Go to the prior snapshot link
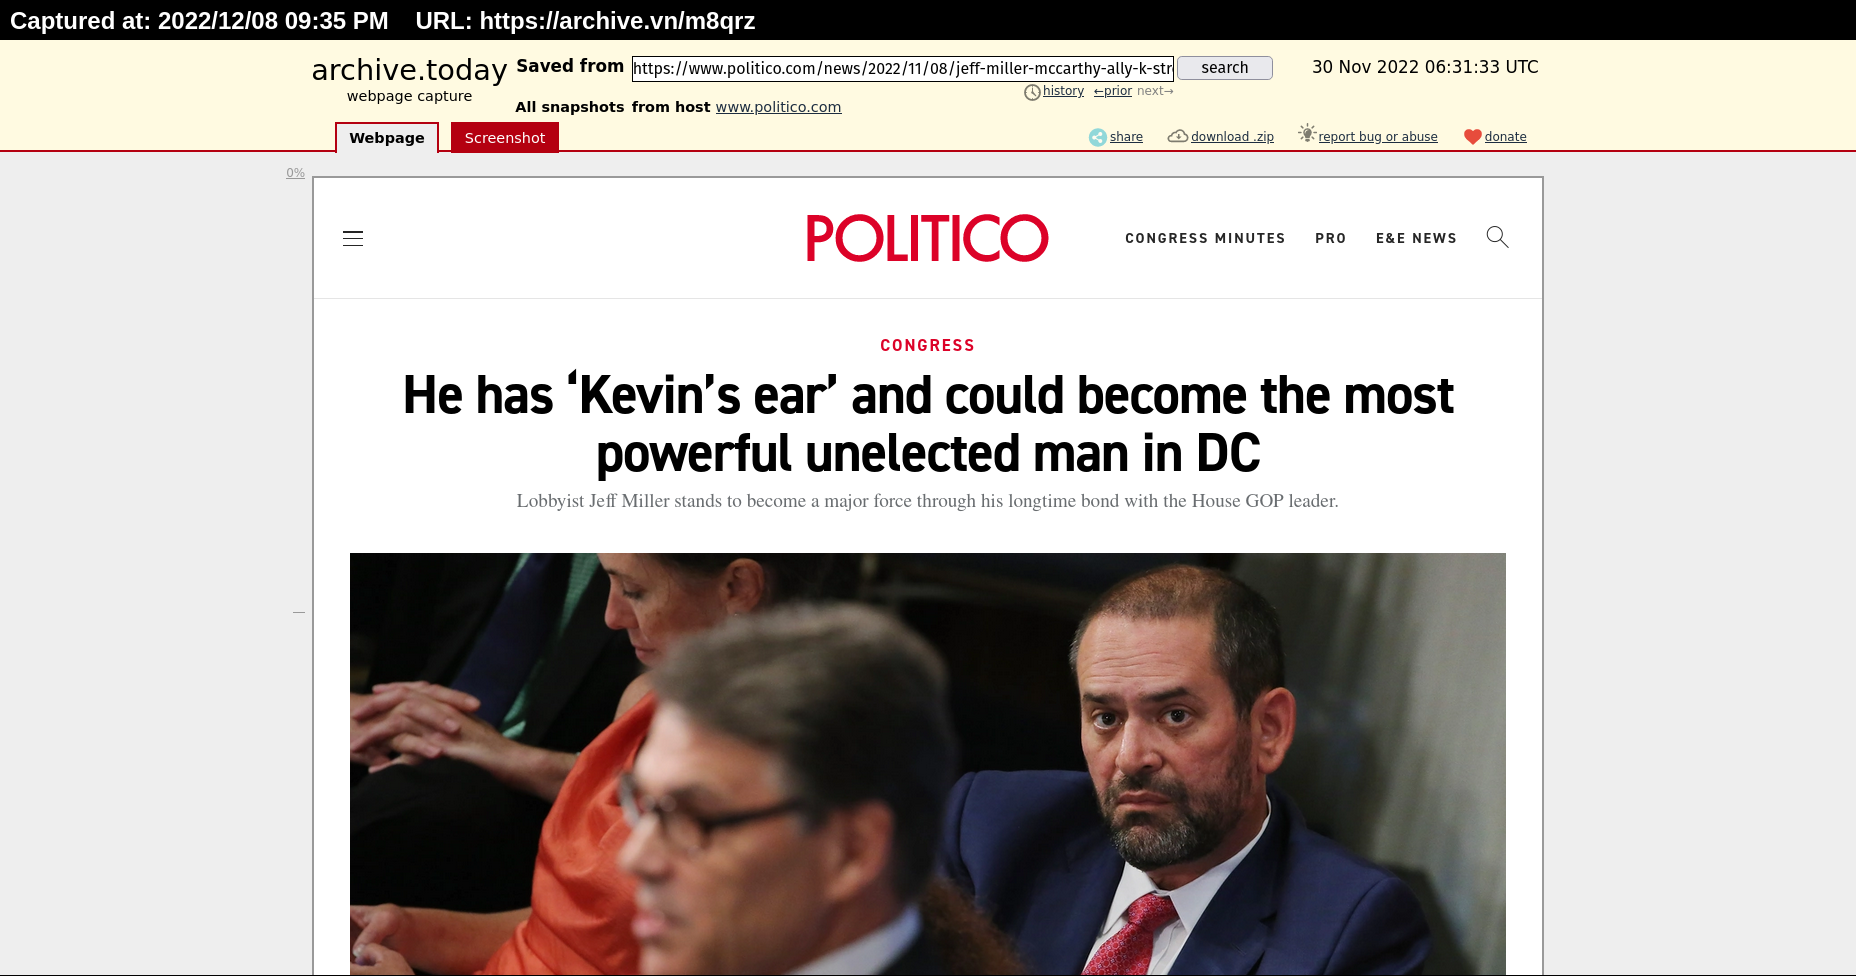Screen dimensions: 1856x976 pyautogui.click(x=1113, y=91)
